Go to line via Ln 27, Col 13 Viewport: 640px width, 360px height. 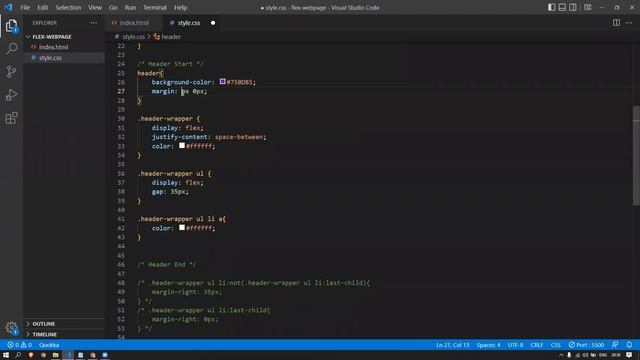click(x=453, y=345)
